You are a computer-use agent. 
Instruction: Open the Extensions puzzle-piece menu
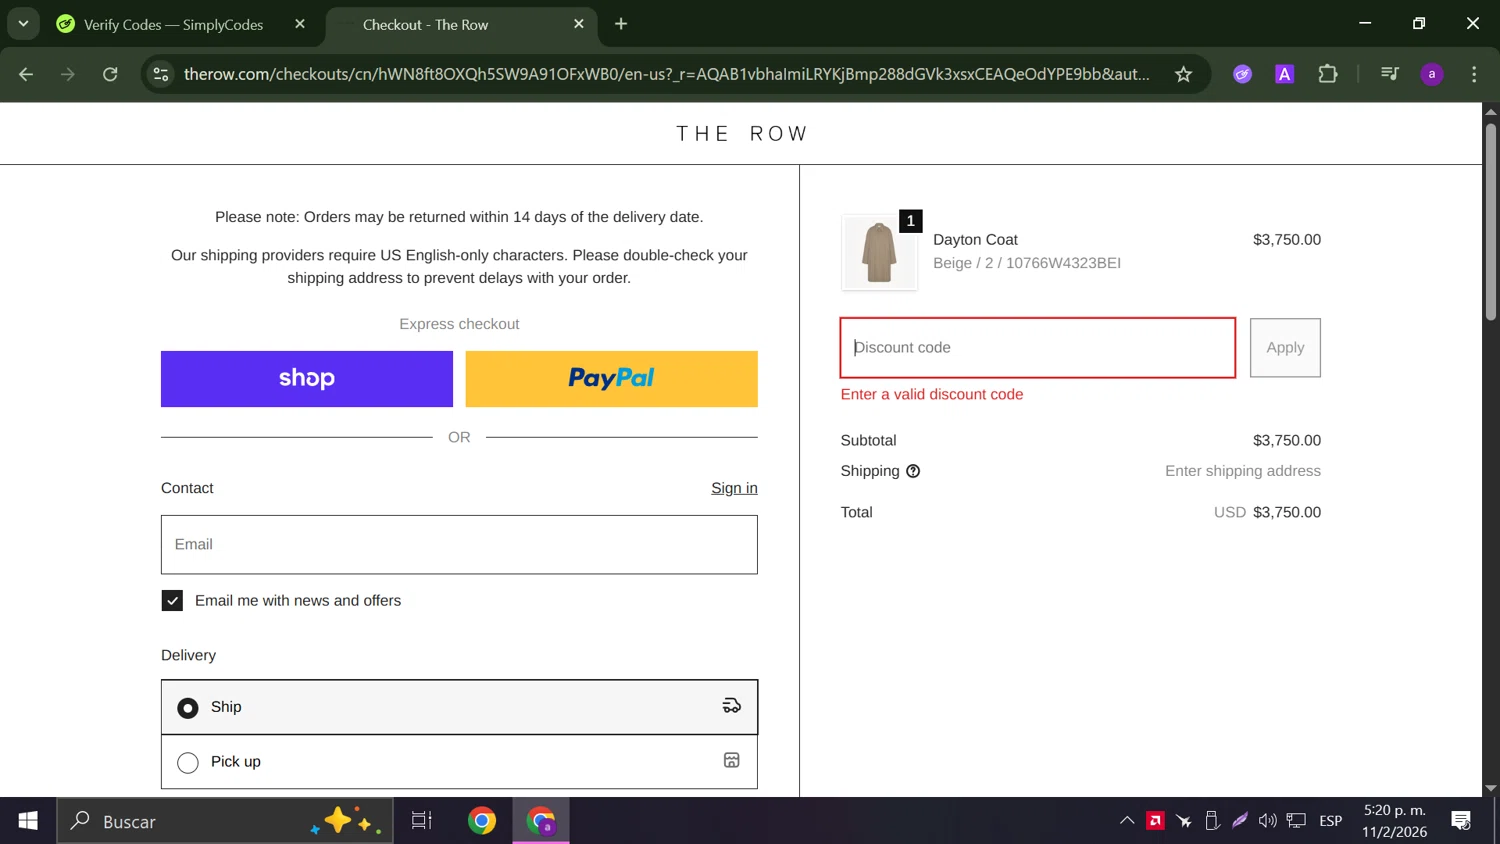click(1328, 74)
